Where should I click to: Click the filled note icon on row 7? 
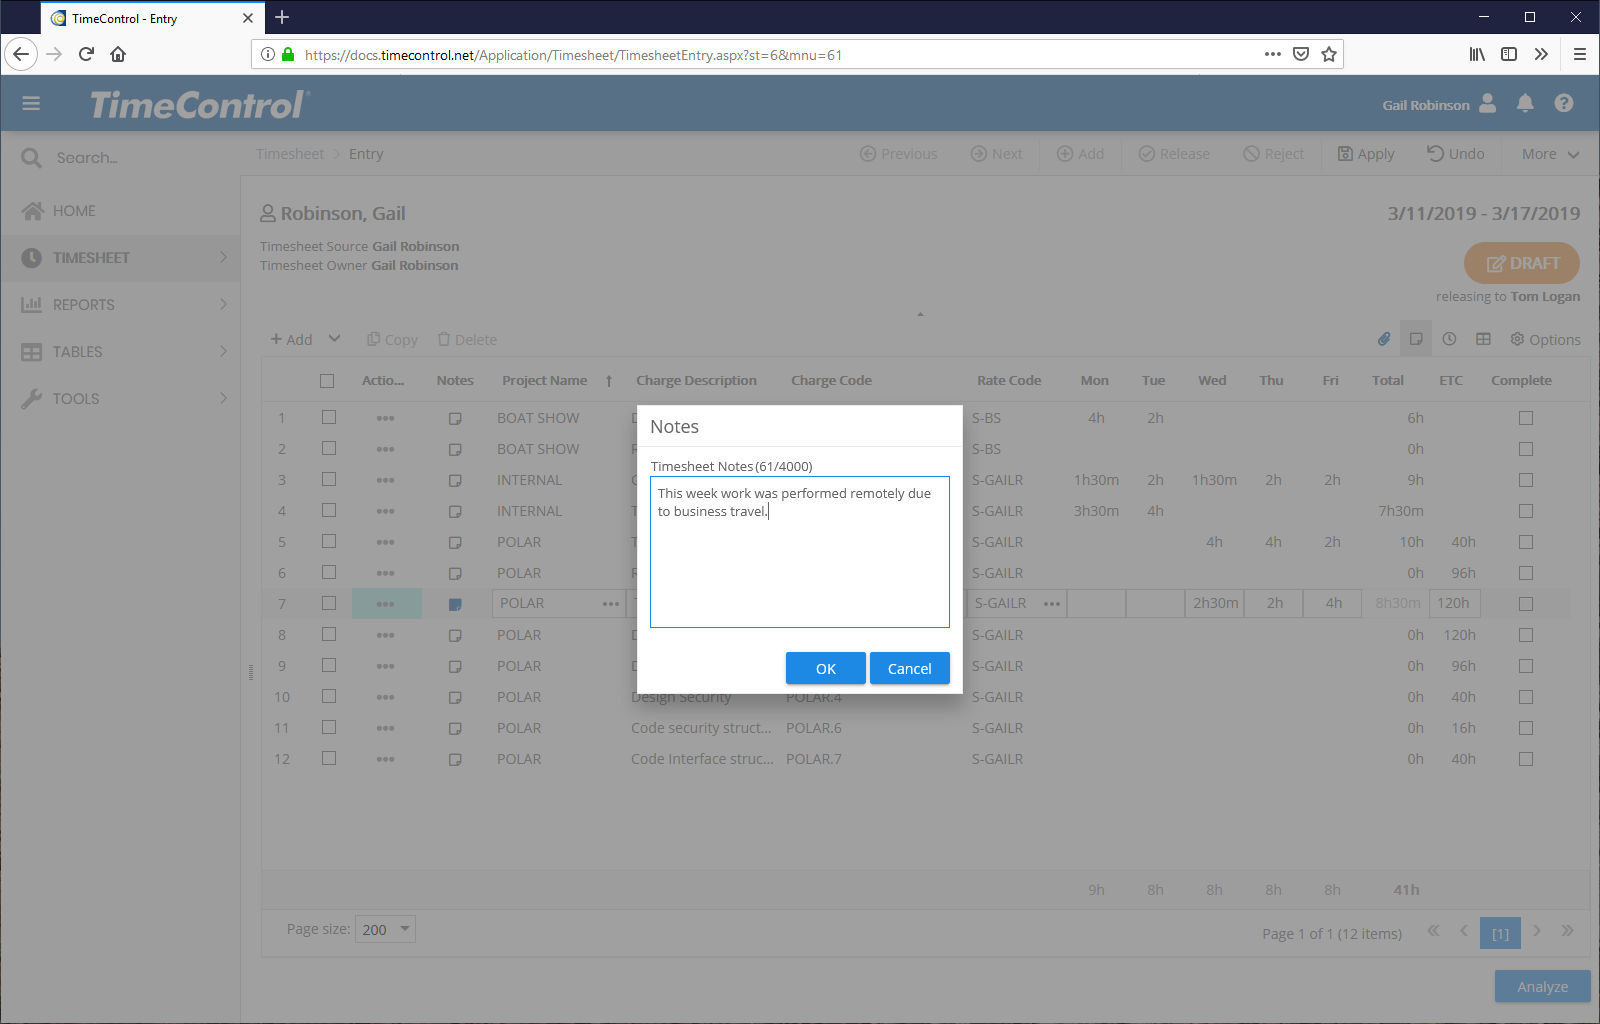pyautogui.click(x=455, y=604)
